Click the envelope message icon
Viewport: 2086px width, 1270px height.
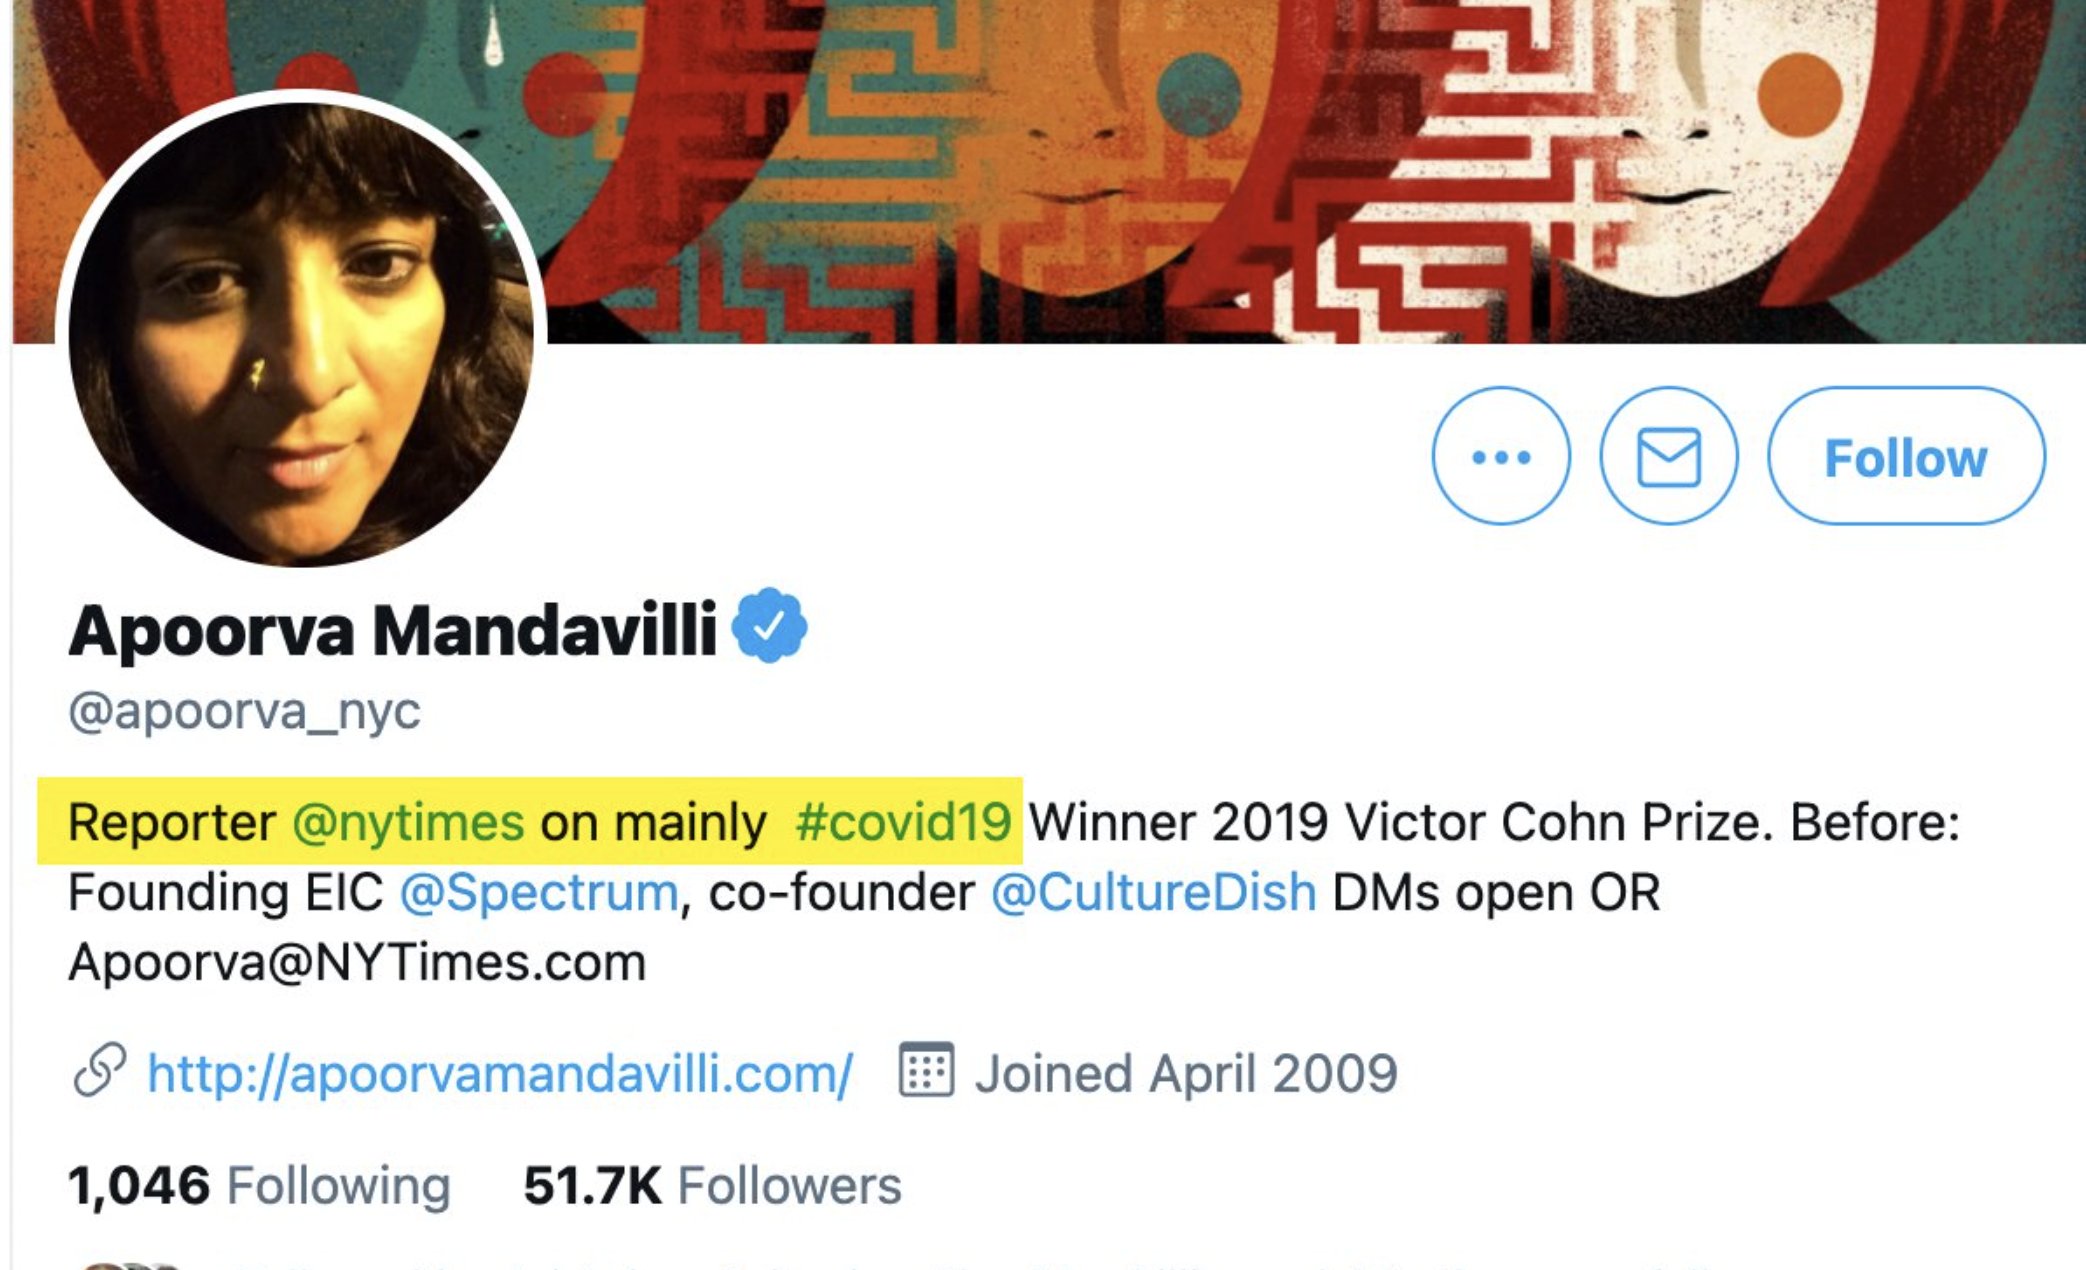tap(1668, 457)
